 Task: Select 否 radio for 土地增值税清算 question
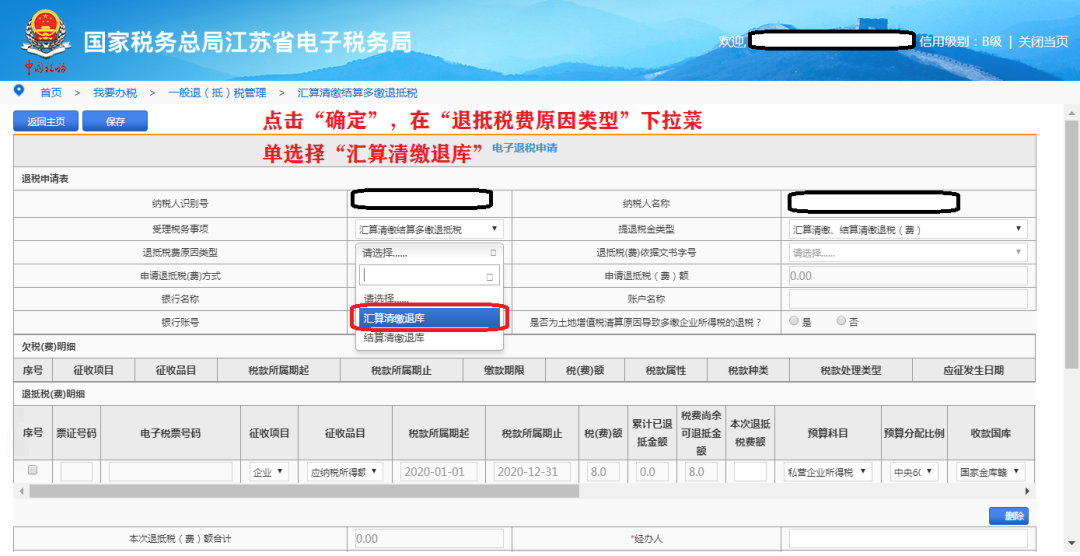(840, 320)
